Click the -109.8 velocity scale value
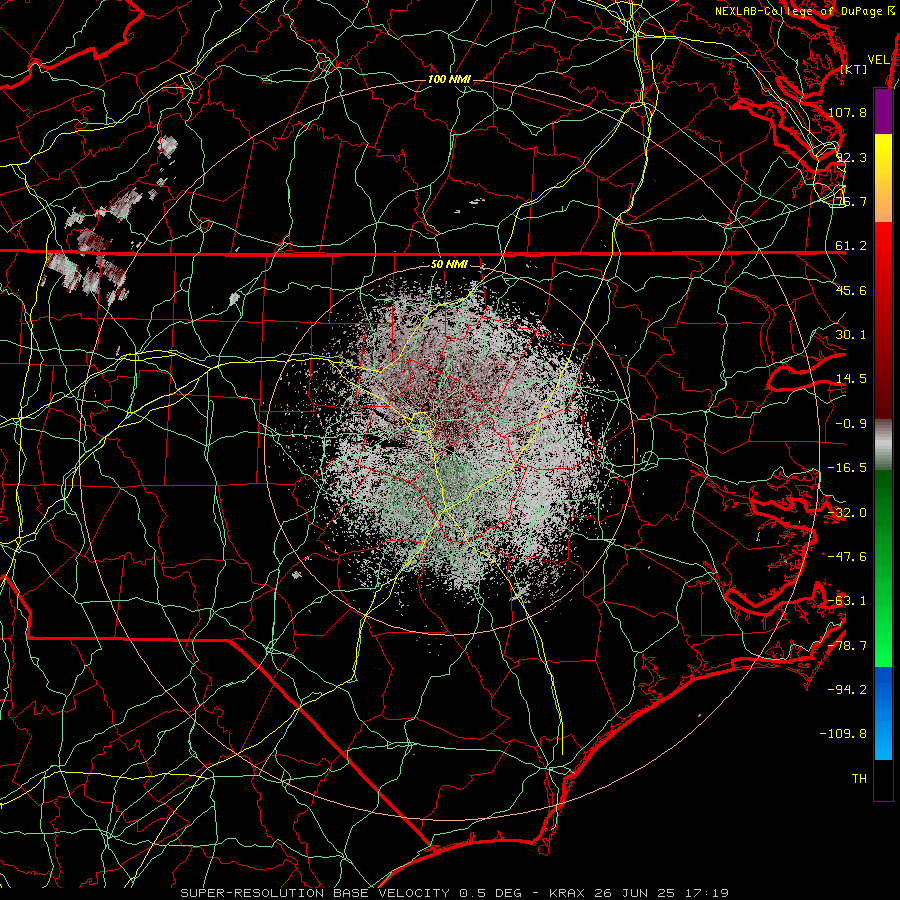Screen dimensions: 900x900 (x=844, y=734)
